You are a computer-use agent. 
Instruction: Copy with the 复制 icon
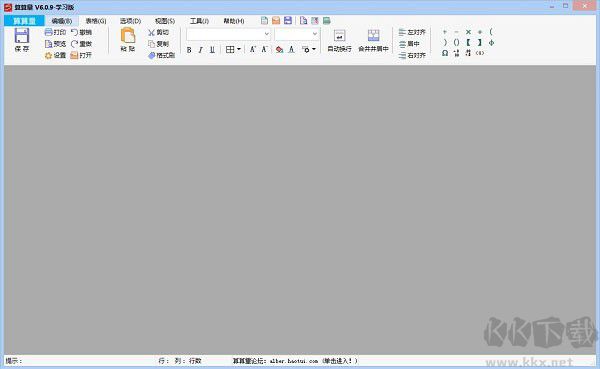coord(152,44)
